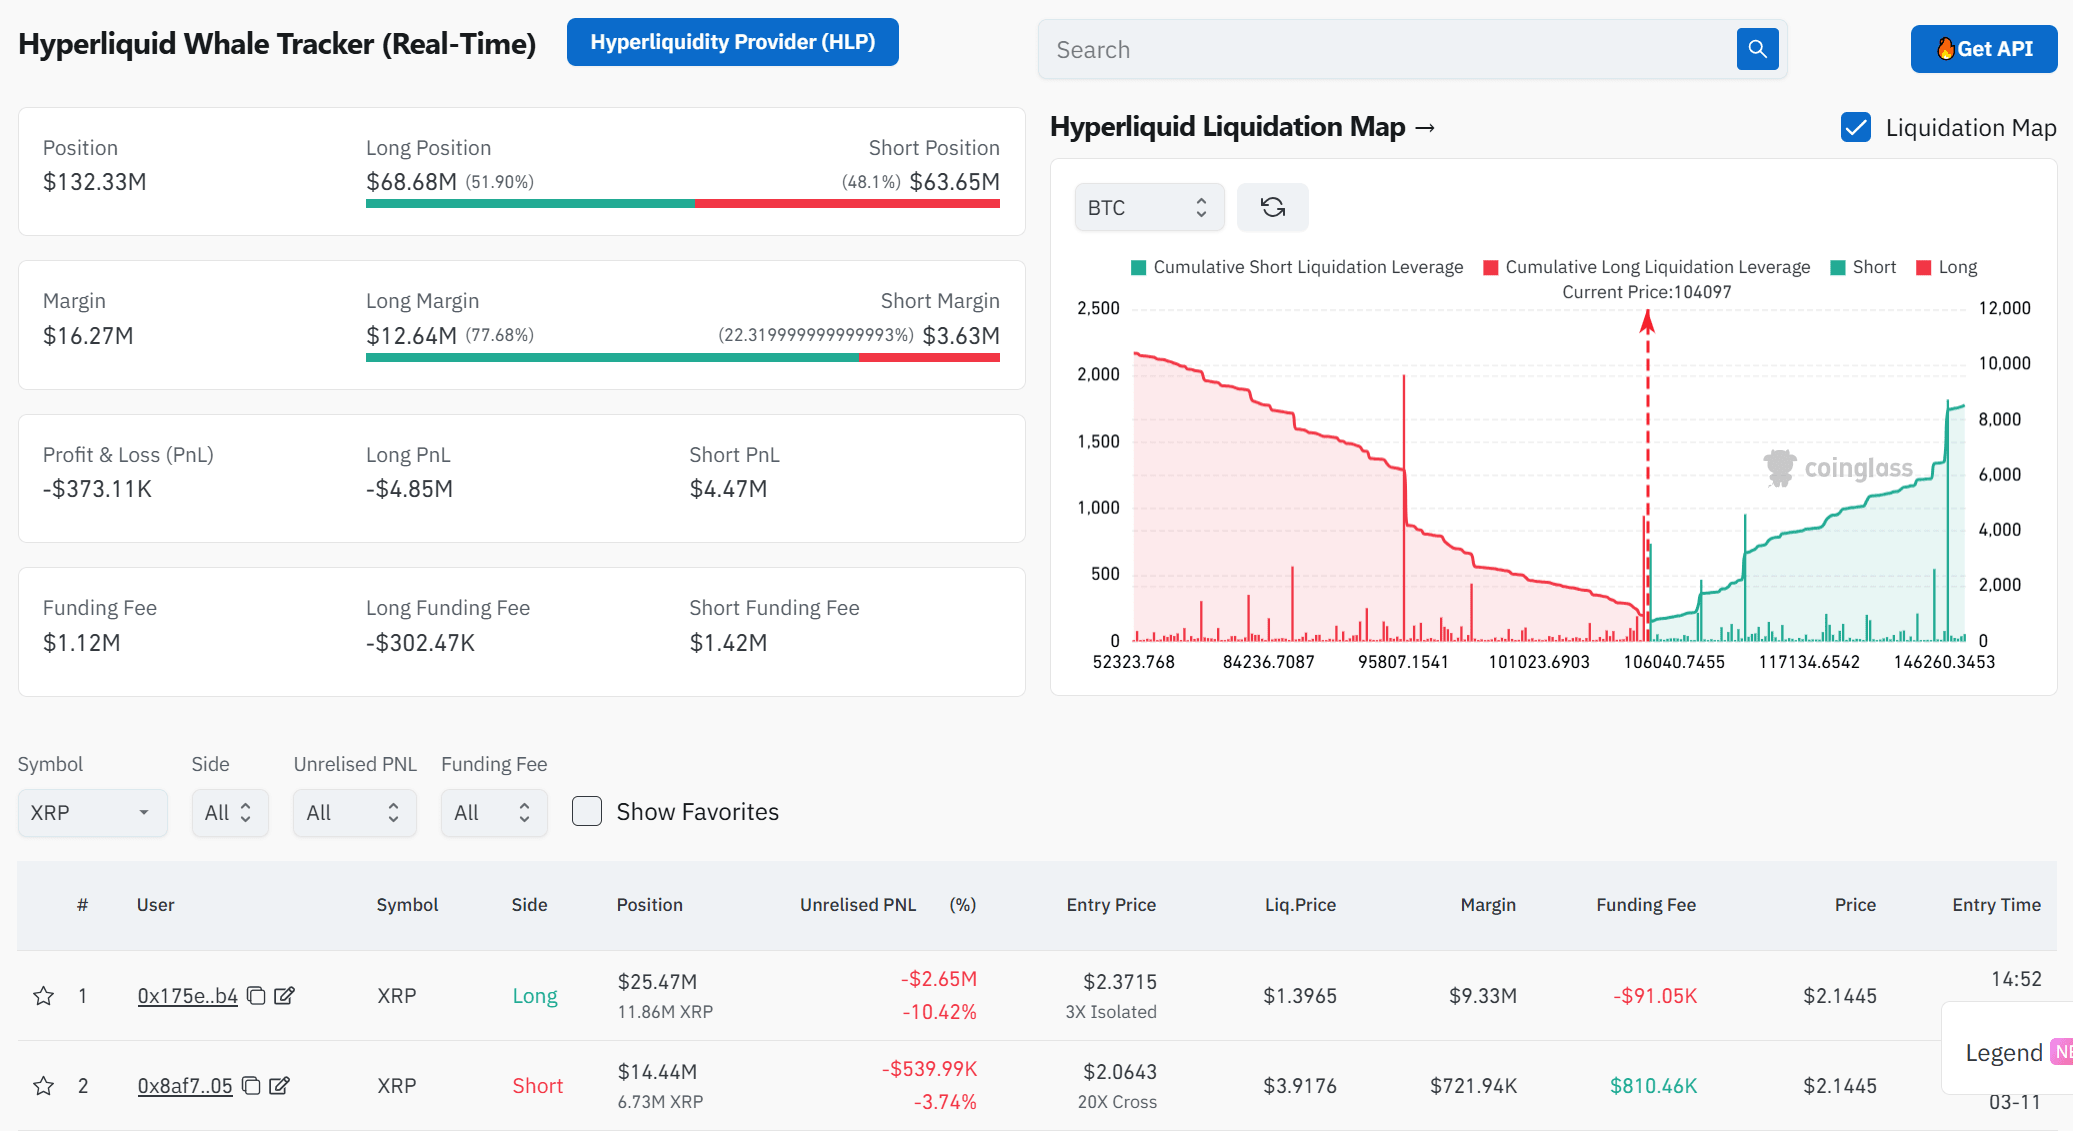Sort by the Entry Price column header

[1111, 905]
